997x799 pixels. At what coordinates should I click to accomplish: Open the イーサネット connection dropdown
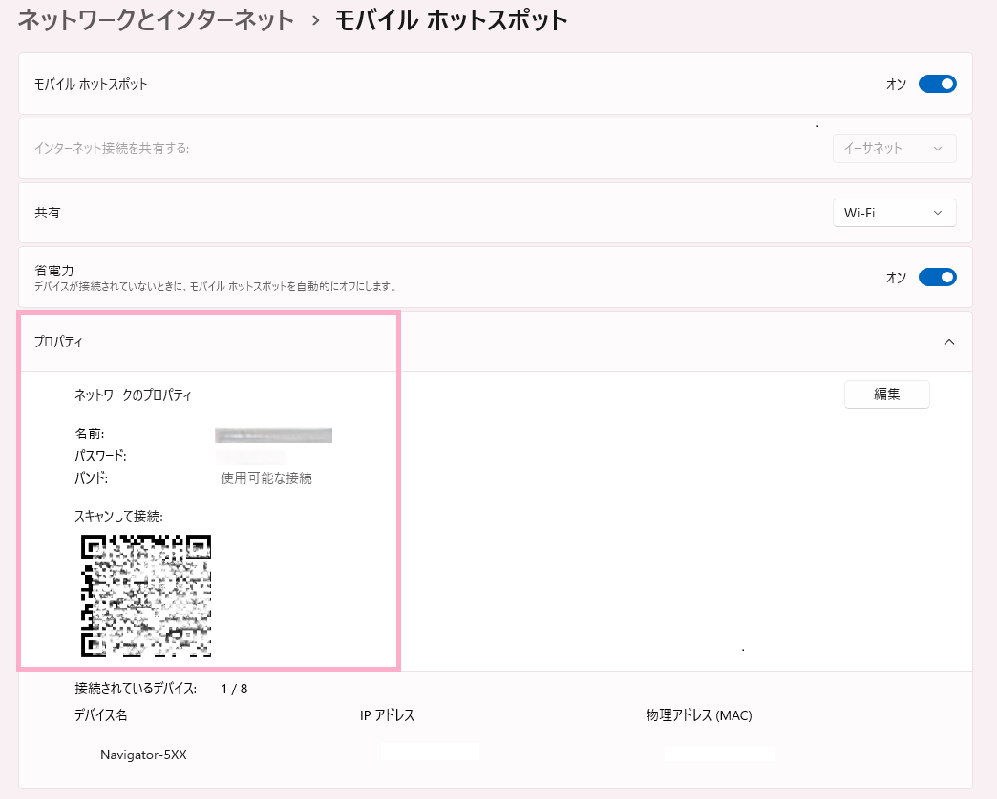tap(894, 148)
